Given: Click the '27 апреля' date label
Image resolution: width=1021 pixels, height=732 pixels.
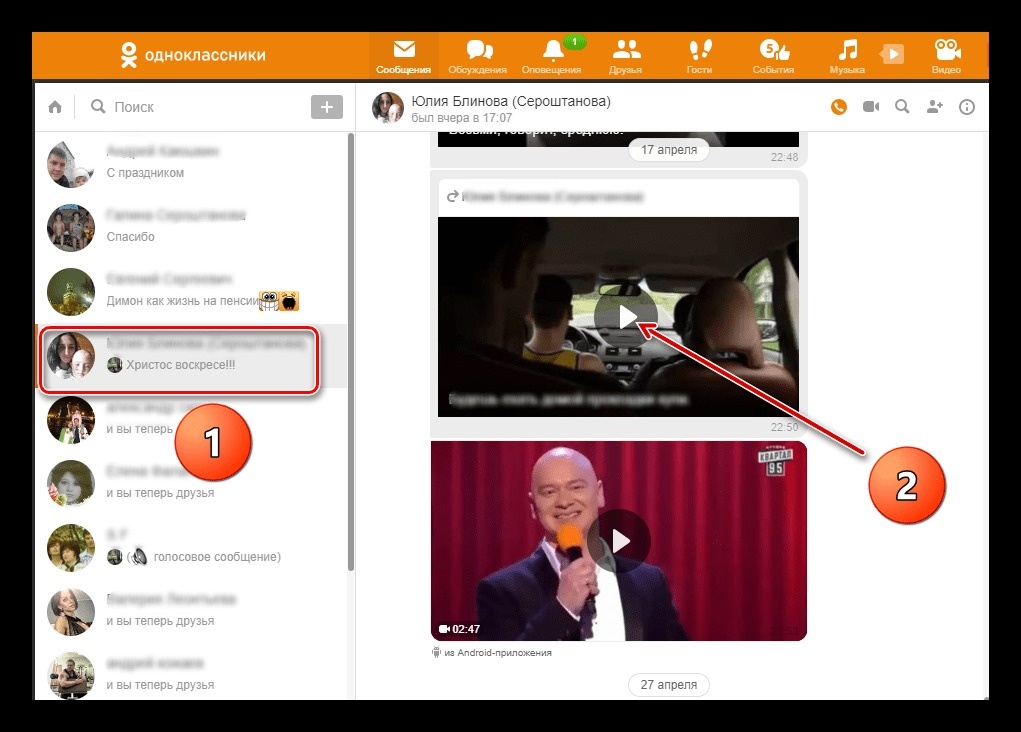Looking at the screenshot, I should [669, 684].
